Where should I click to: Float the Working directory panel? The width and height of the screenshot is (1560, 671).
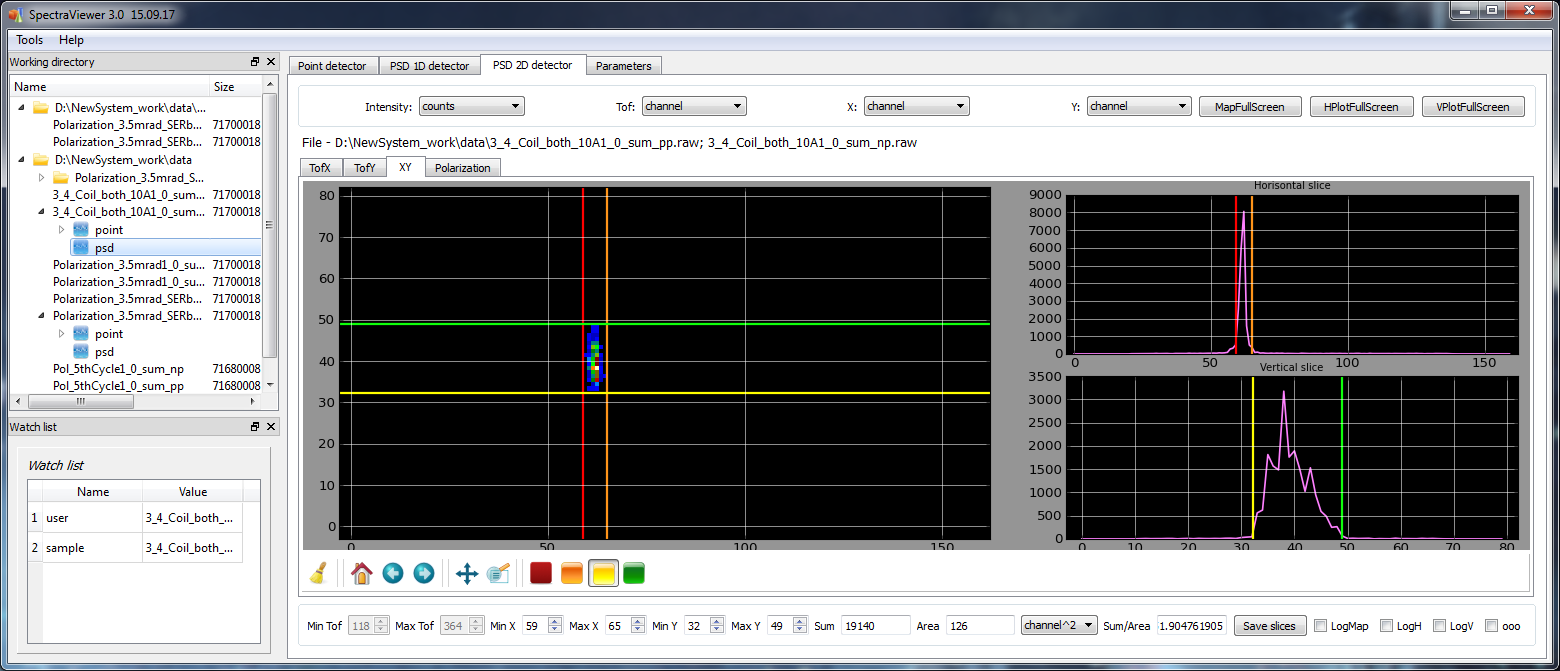tap(255, 62)
